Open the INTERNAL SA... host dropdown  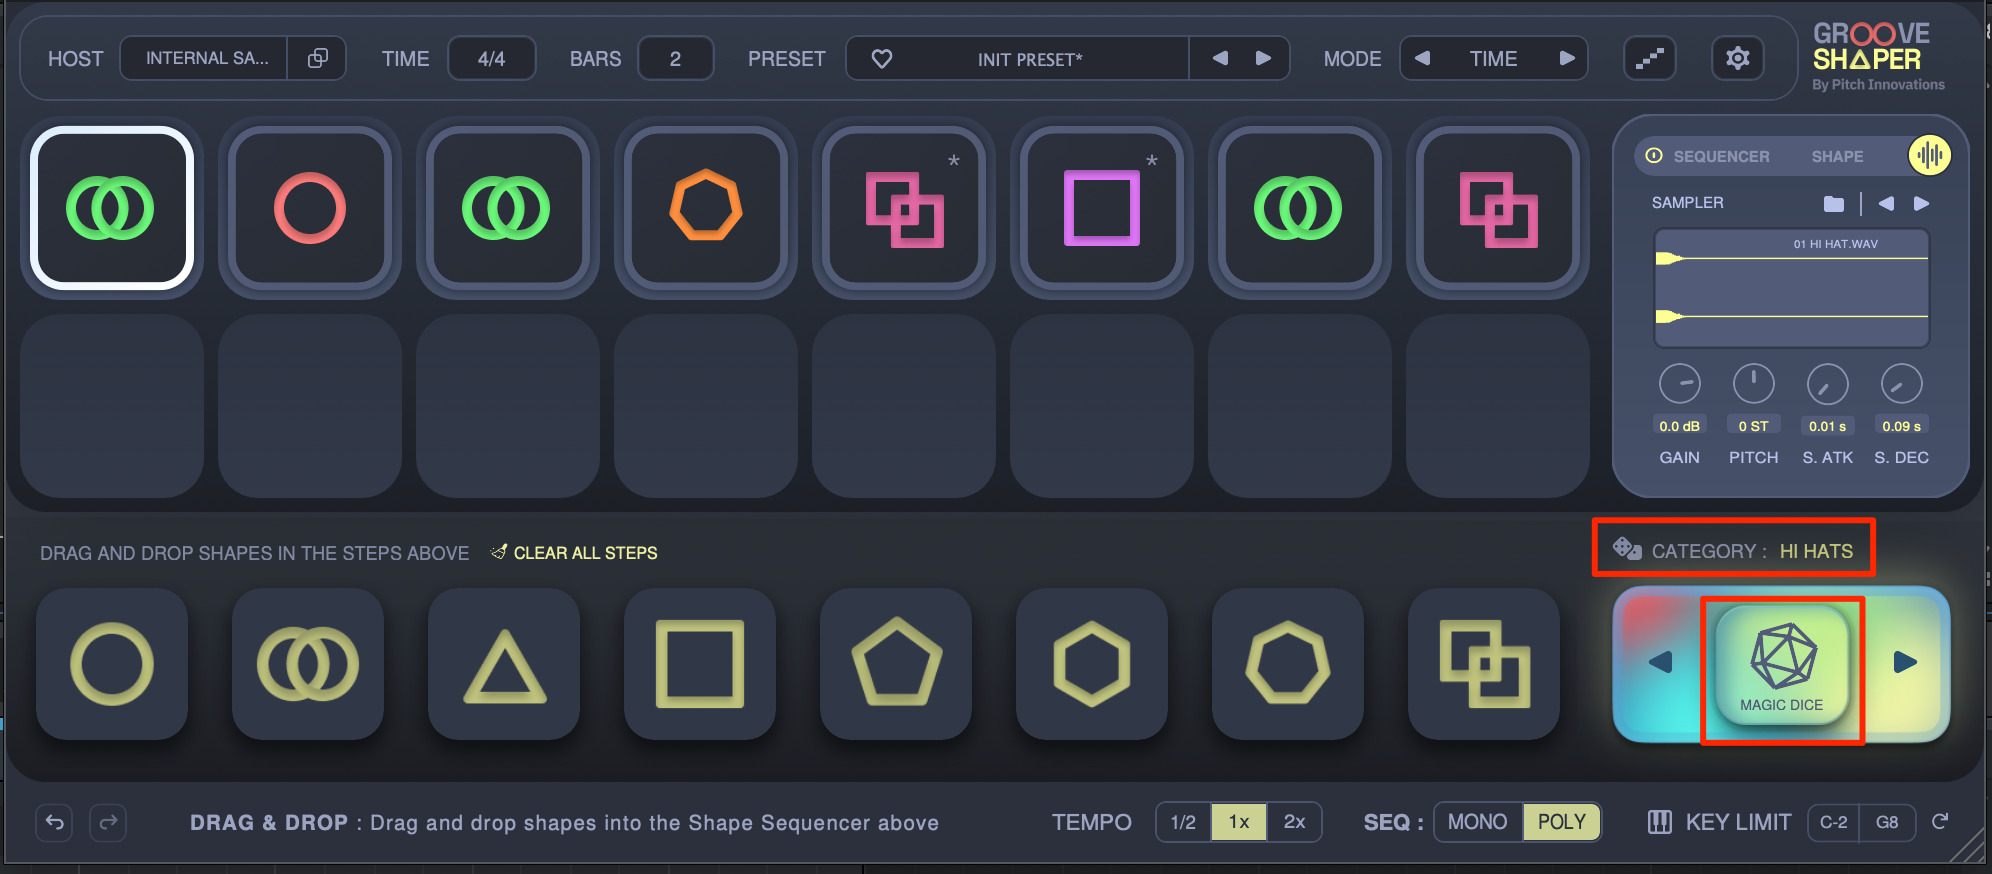coord(205,58)
